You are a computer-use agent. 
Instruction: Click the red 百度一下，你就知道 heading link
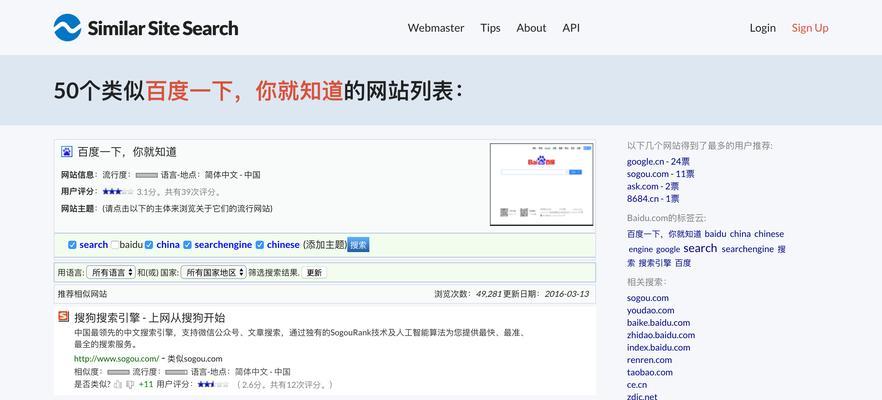(x=244, y=91)
